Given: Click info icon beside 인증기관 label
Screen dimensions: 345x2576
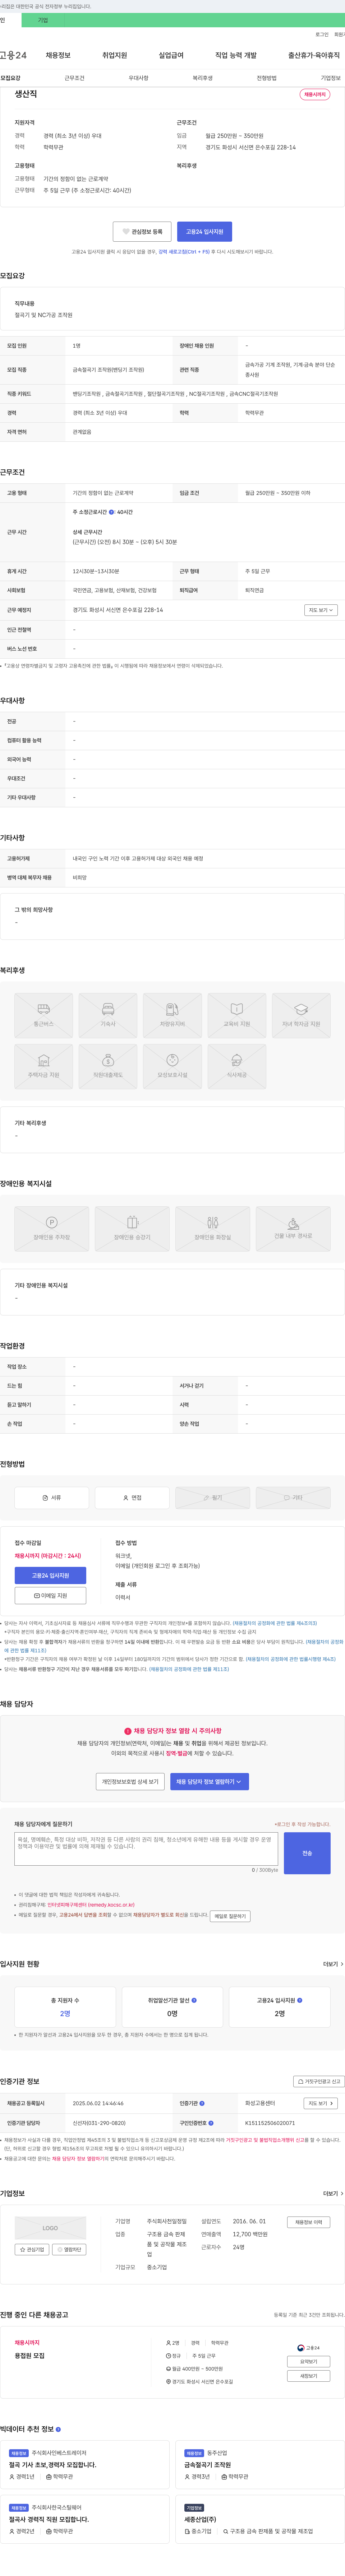Looking at the screenshot, I should coord(202,2103).
